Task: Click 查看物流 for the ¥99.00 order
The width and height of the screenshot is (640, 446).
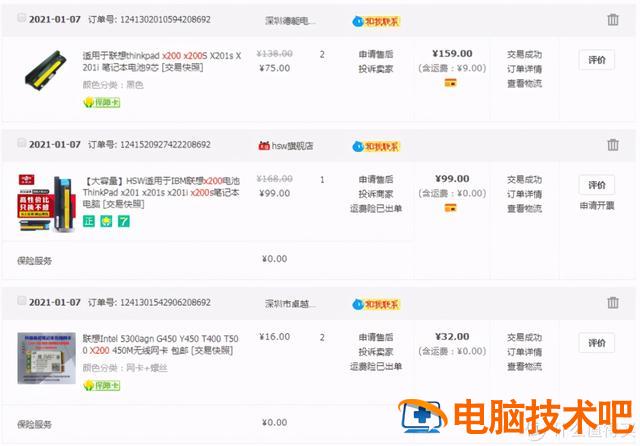Action: point(524,209)
